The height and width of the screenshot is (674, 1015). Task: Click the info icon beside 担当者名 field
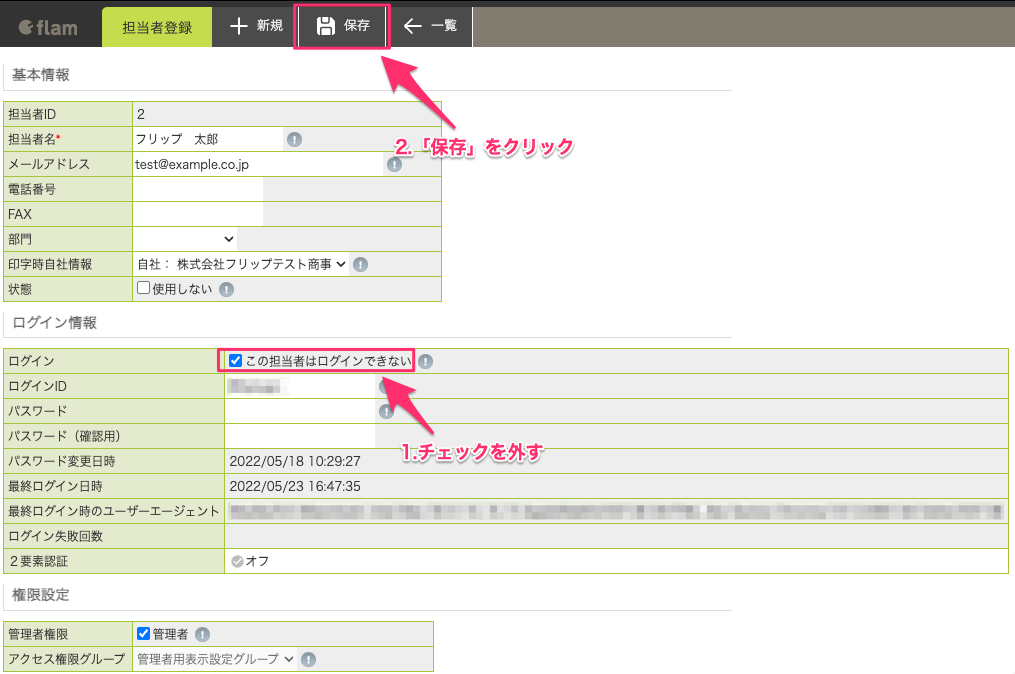coord(295,139)
